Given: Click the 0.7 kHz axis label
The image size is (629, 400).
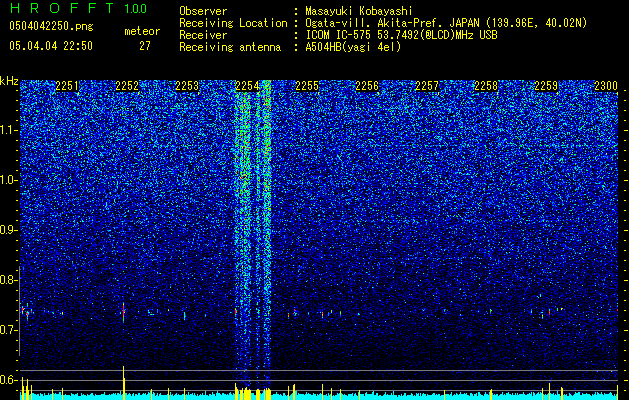Looking at the screenshot, I should [x=8, y=330].
